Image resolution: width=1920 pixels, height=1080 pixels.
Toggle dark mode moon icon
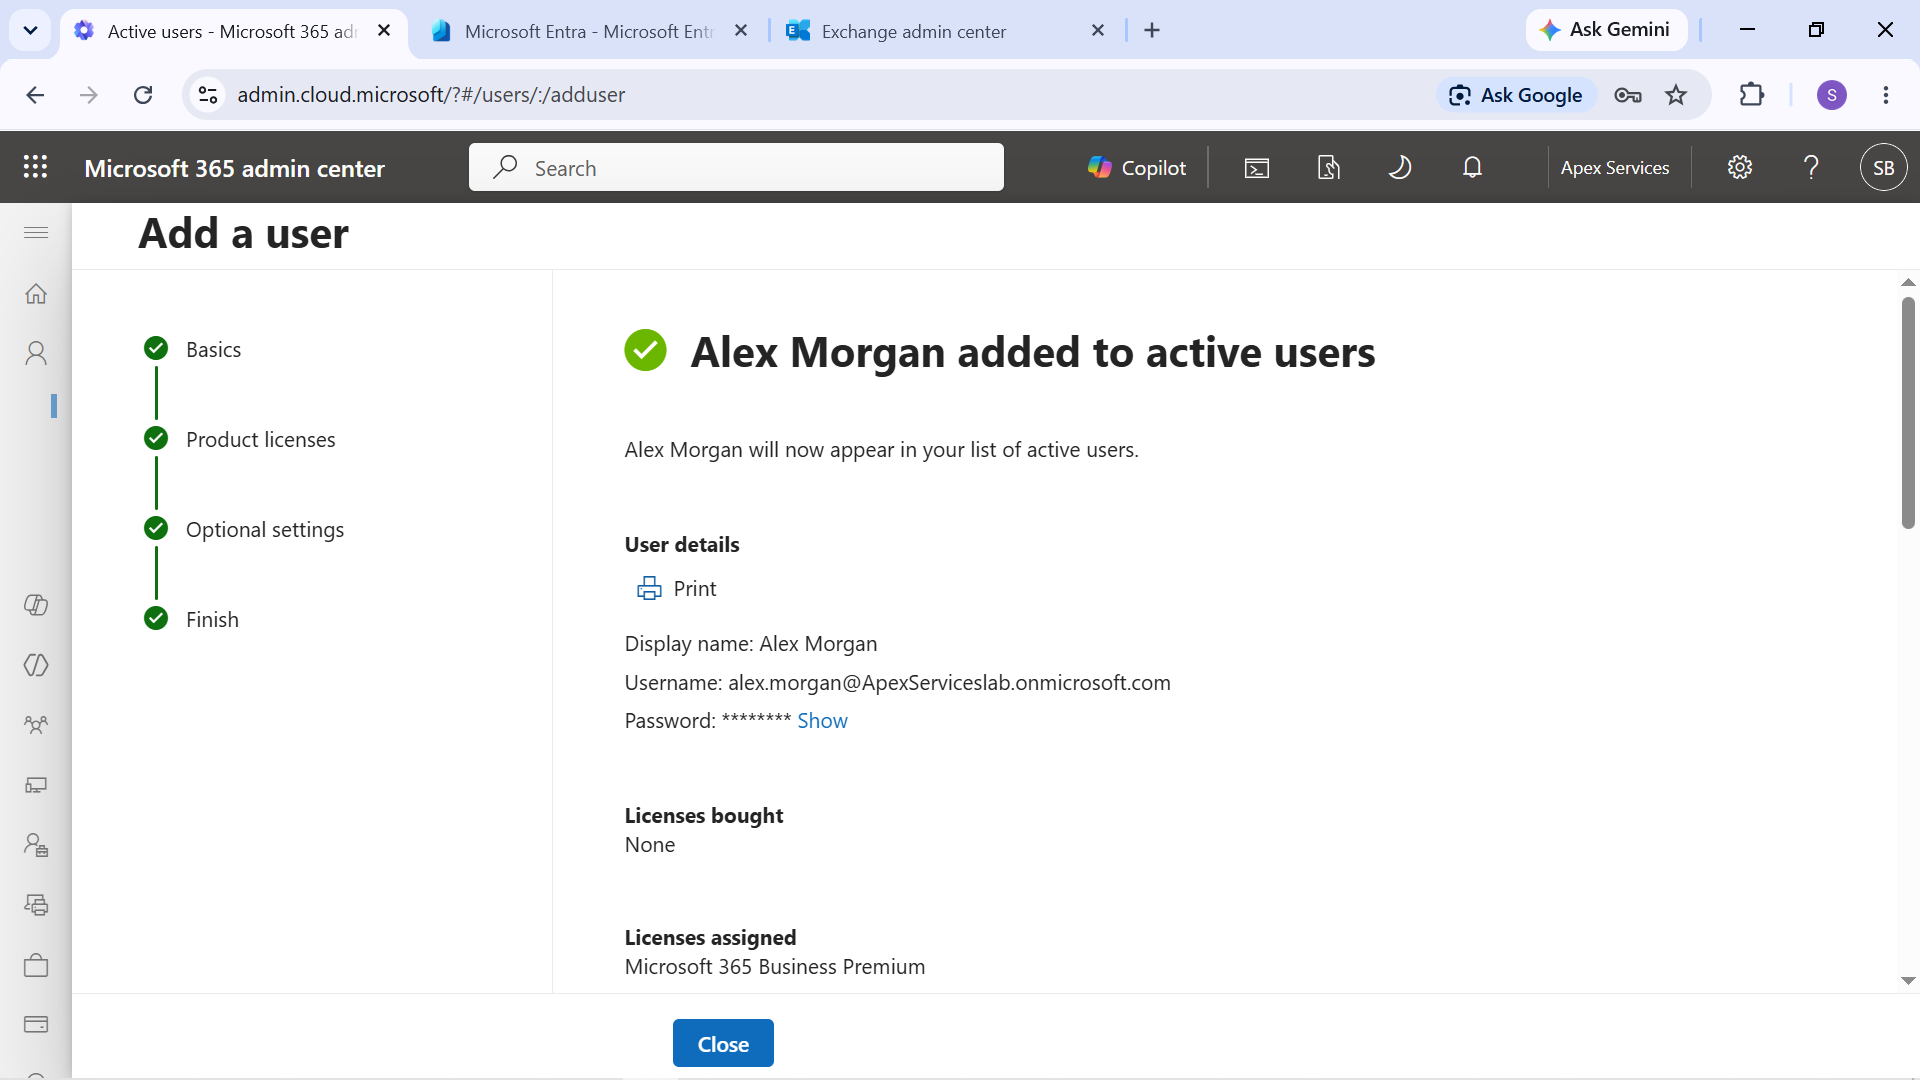pos(1400,168)
